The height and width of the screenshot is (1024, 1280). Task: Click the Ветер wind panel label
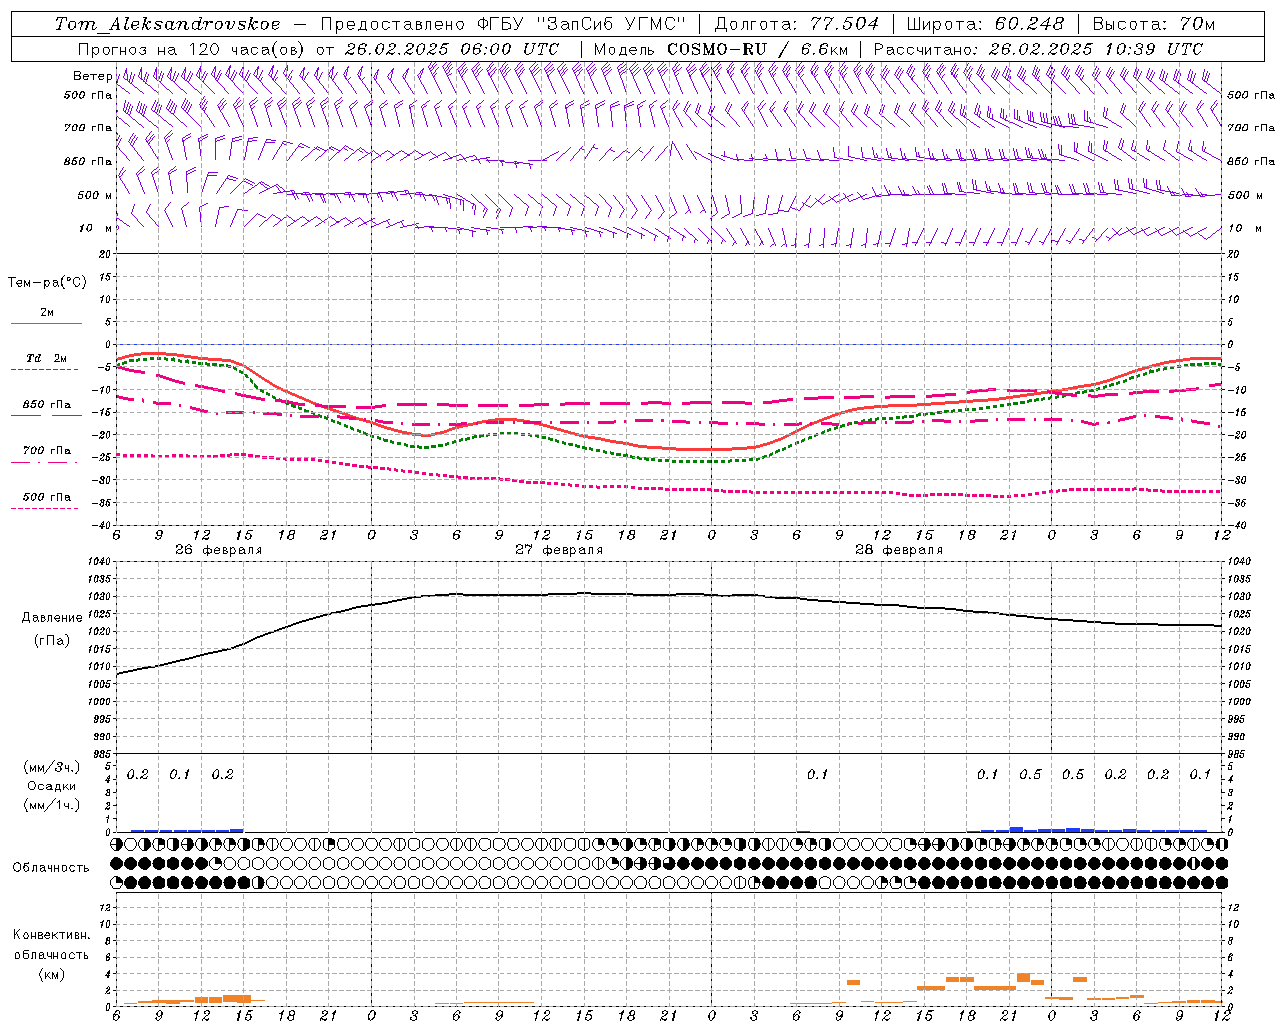click(x=93, y=76)
